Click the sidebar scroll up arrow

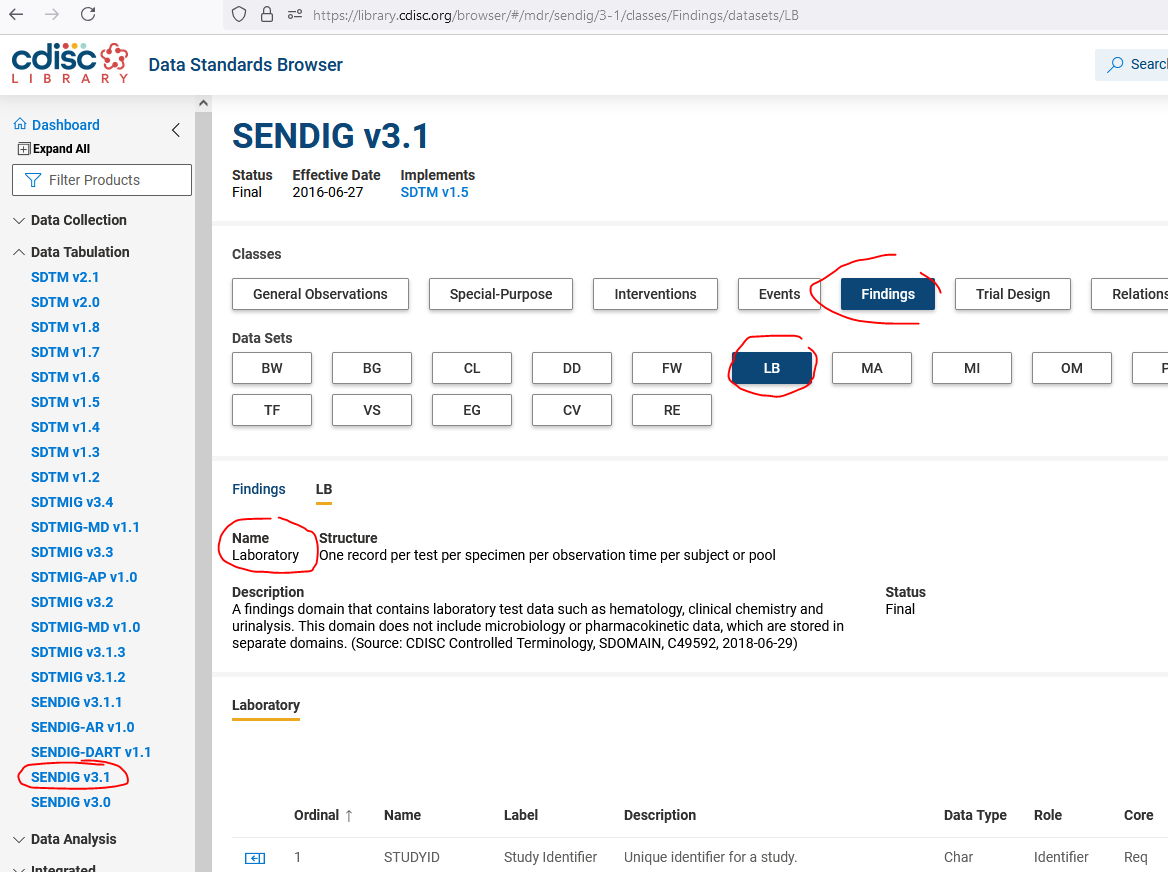coord(203,103)
